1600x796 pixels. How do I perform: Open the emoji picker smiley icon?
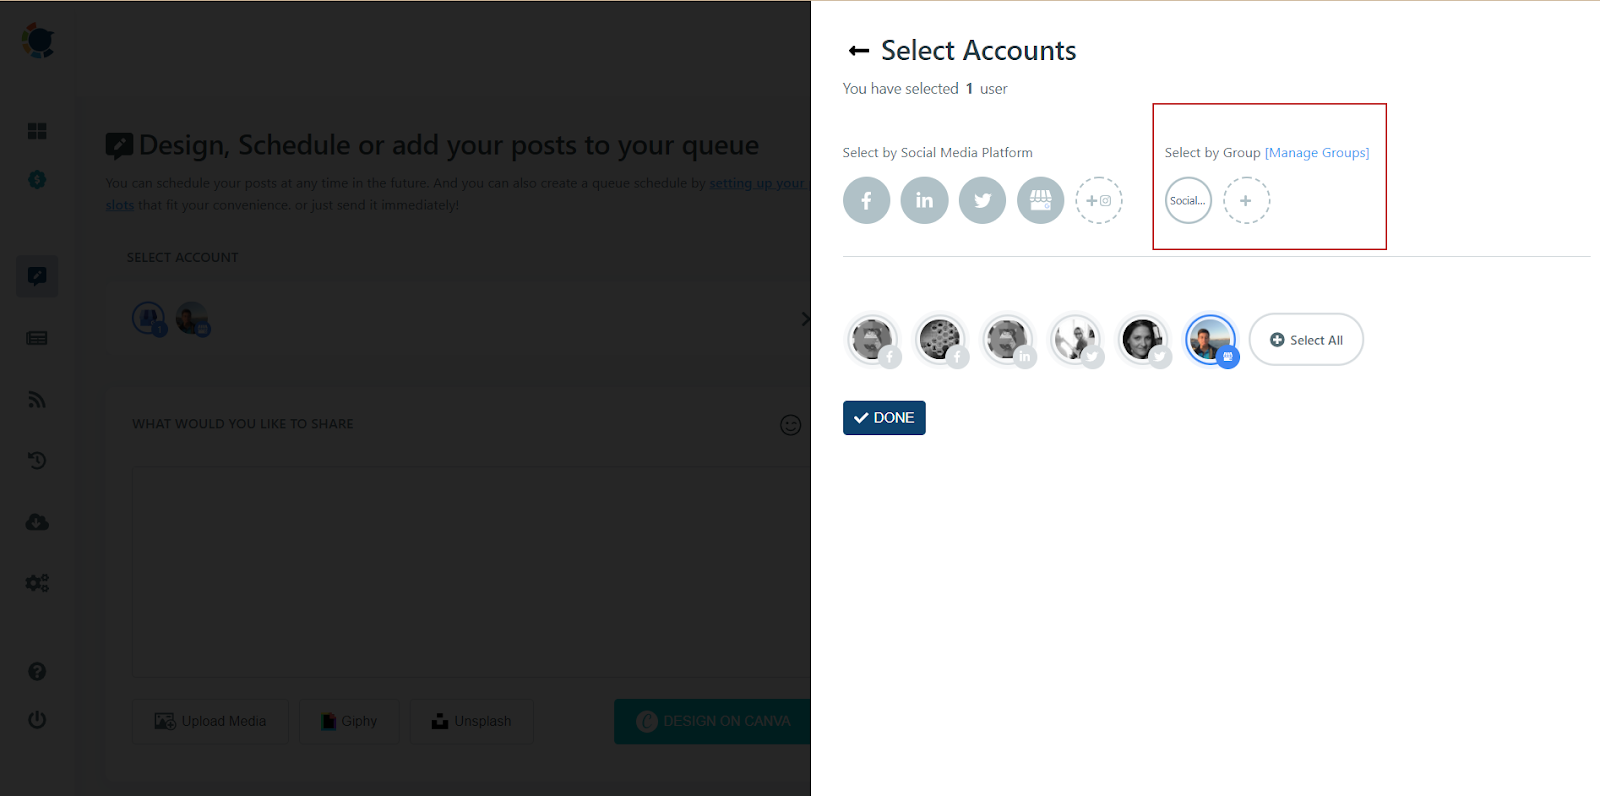790,425
